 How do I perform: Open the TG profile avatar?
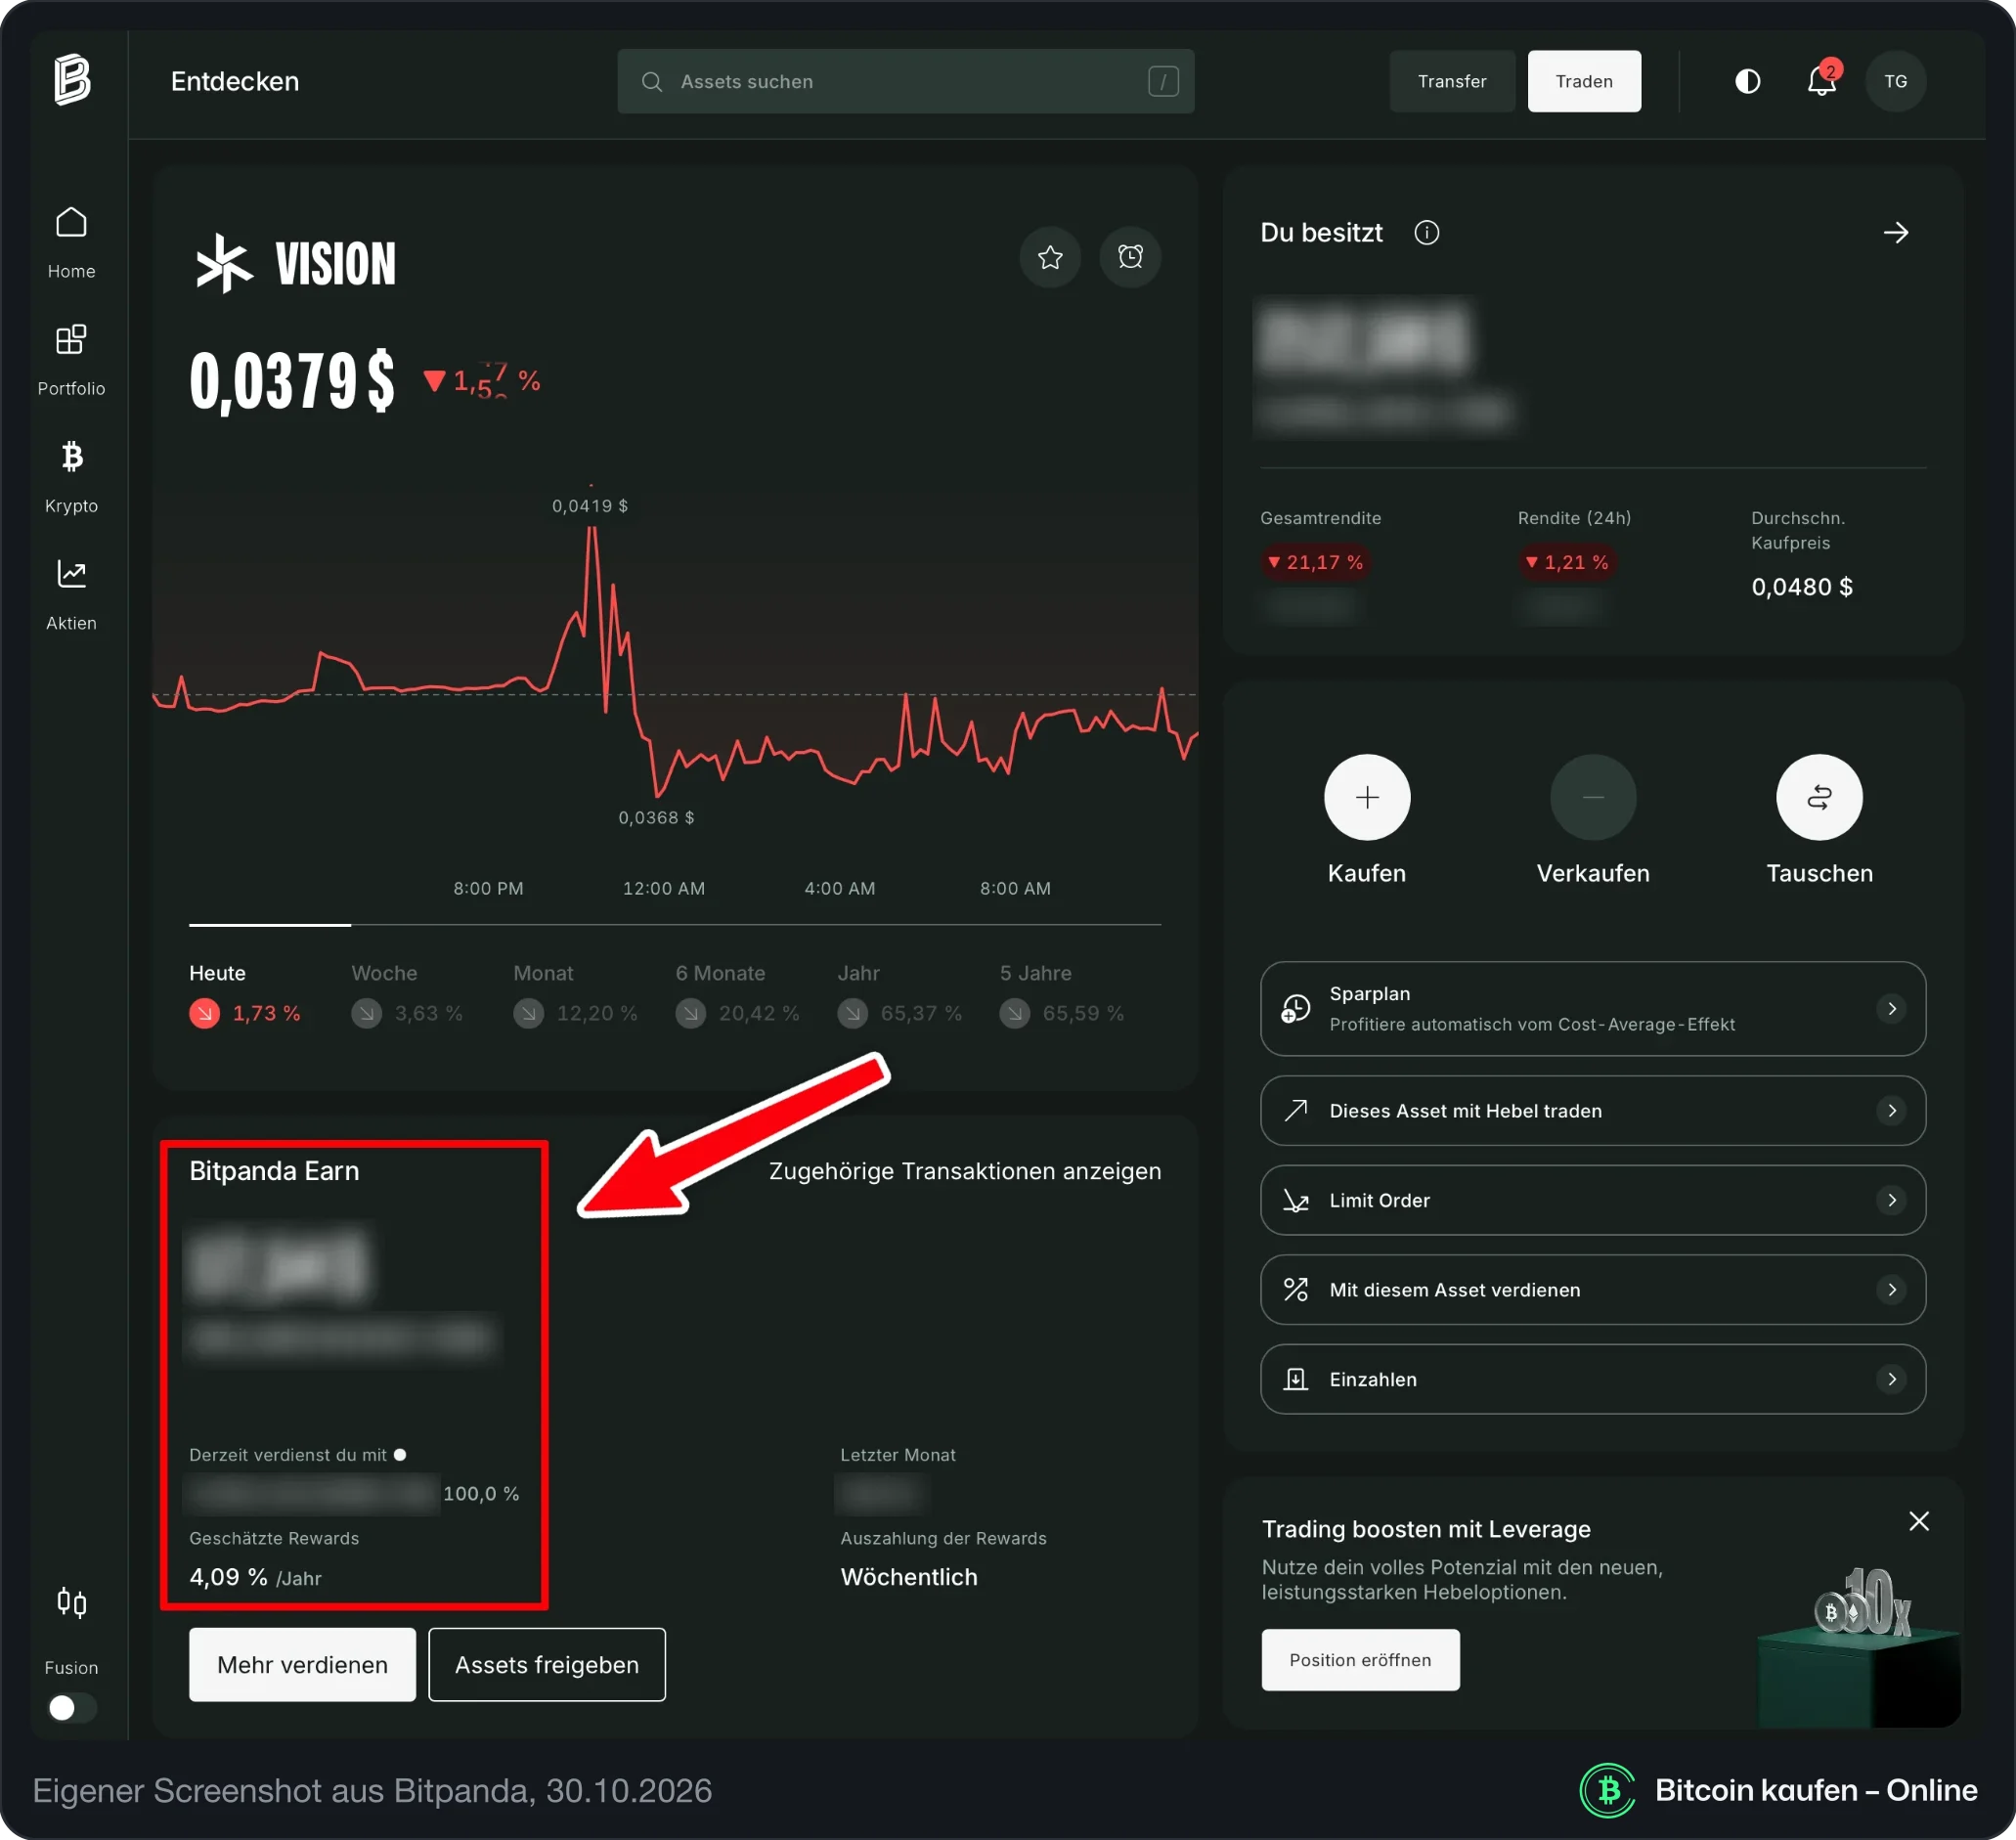coord(1895,81)
